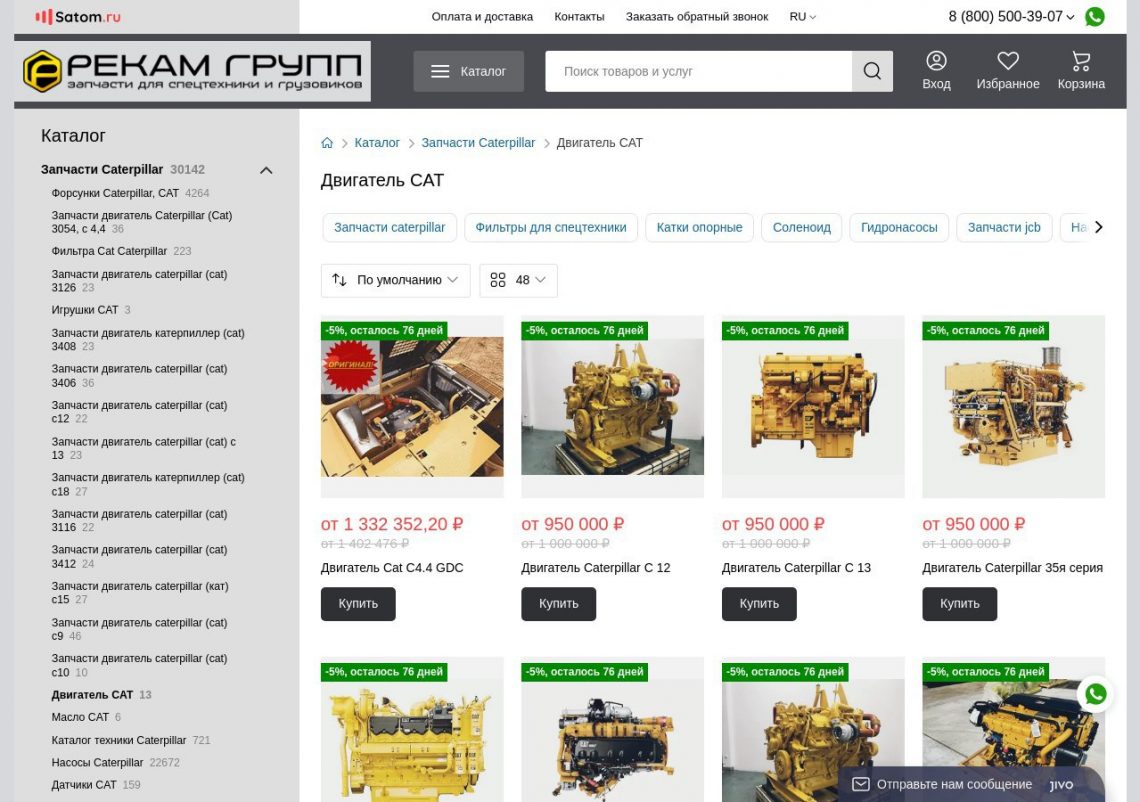Click the Рекам Групп company logo
The width and height of the screenshot is (1140, 802).
[x=192, y=71]
